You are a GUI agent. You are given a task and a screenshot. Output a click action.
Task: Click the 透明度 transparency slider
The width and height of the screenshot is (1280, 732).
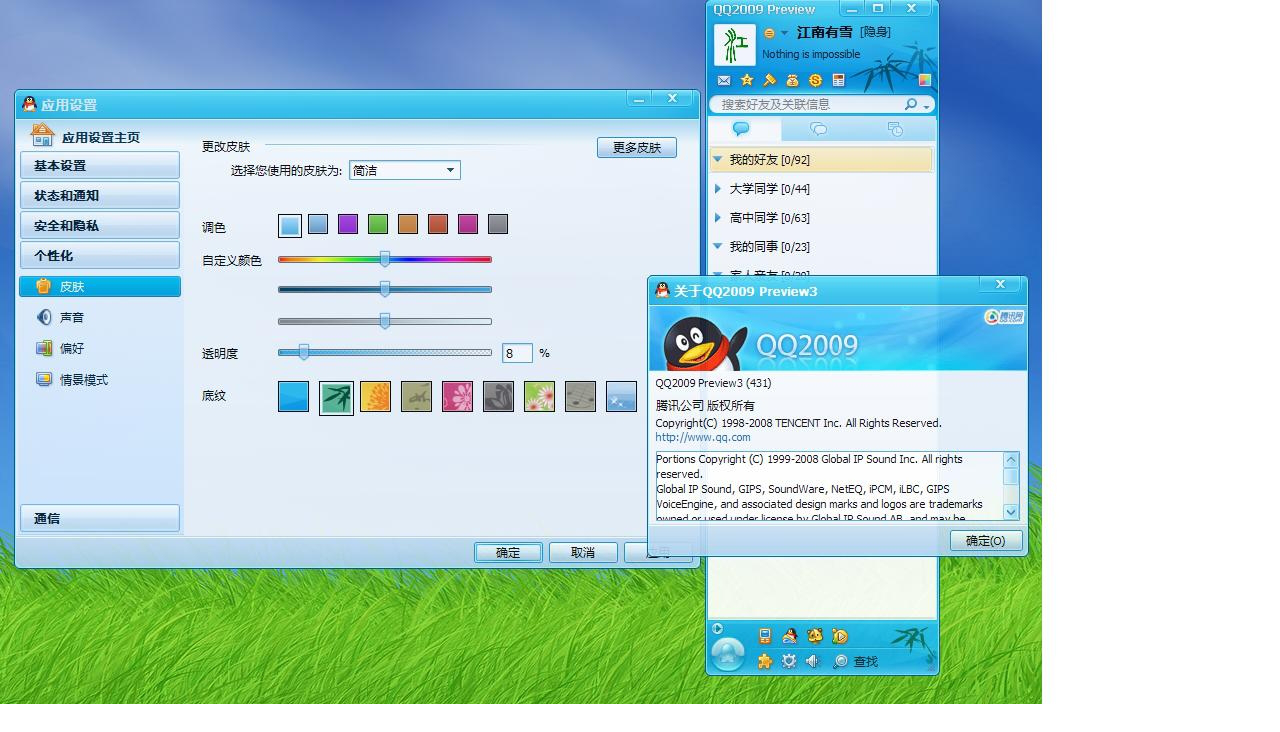(385, 352)
